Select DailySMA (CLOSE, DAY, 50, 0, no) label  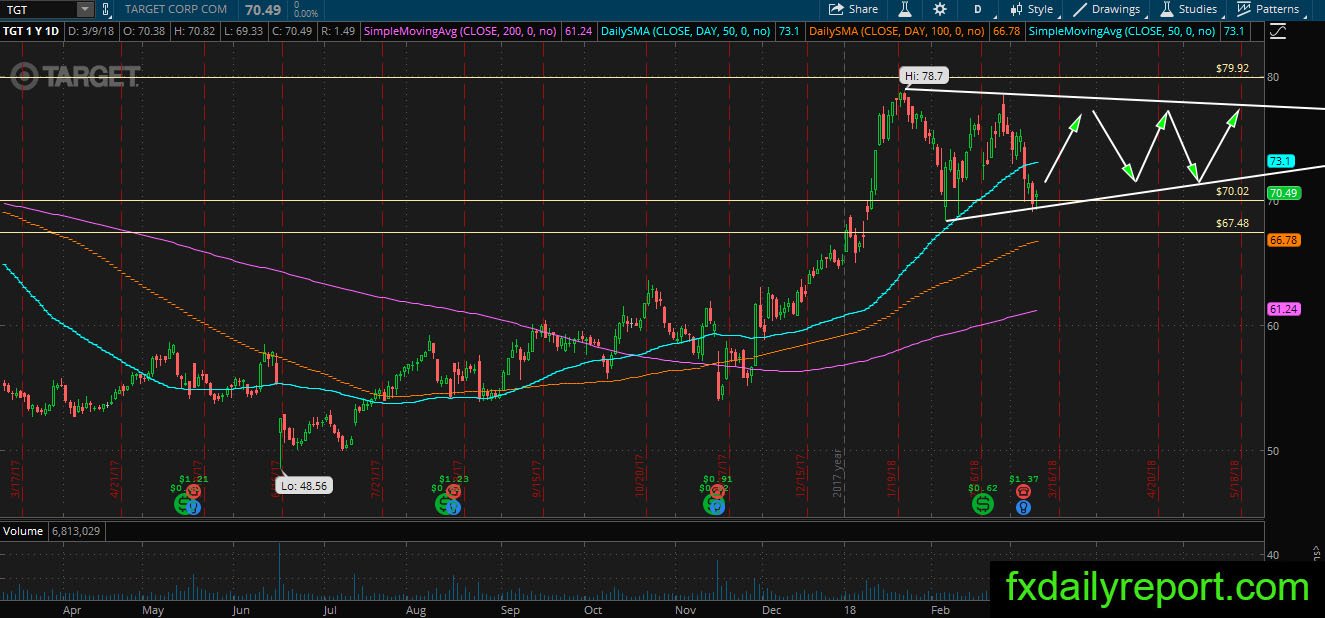point(685,32)
